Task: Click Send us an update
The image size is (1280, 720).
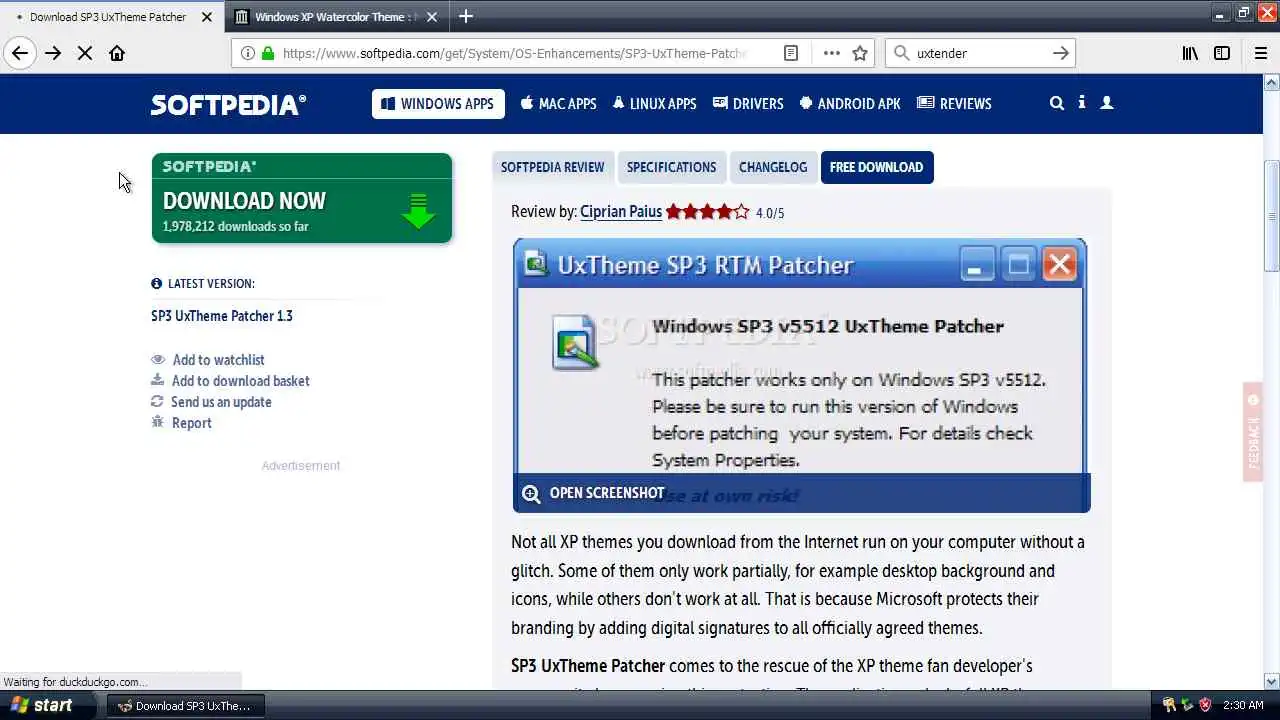Action: click(211, 402)
